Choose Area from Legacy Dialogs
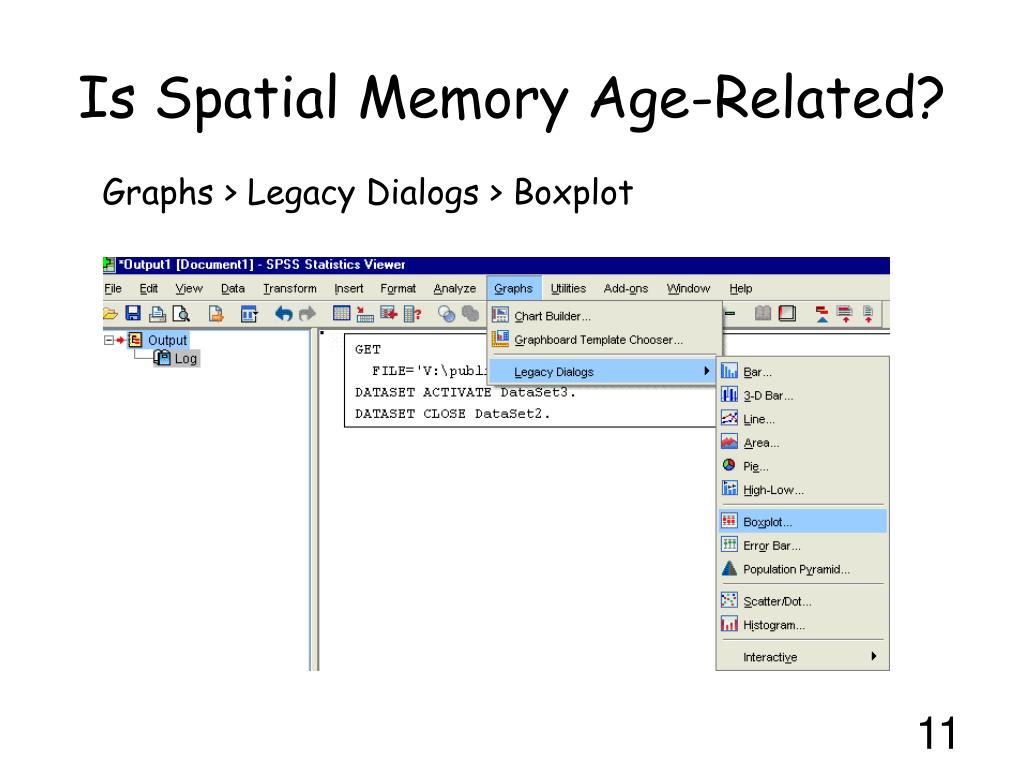The width and height of the screenshot is (1024, 768). tap(803, 442)
